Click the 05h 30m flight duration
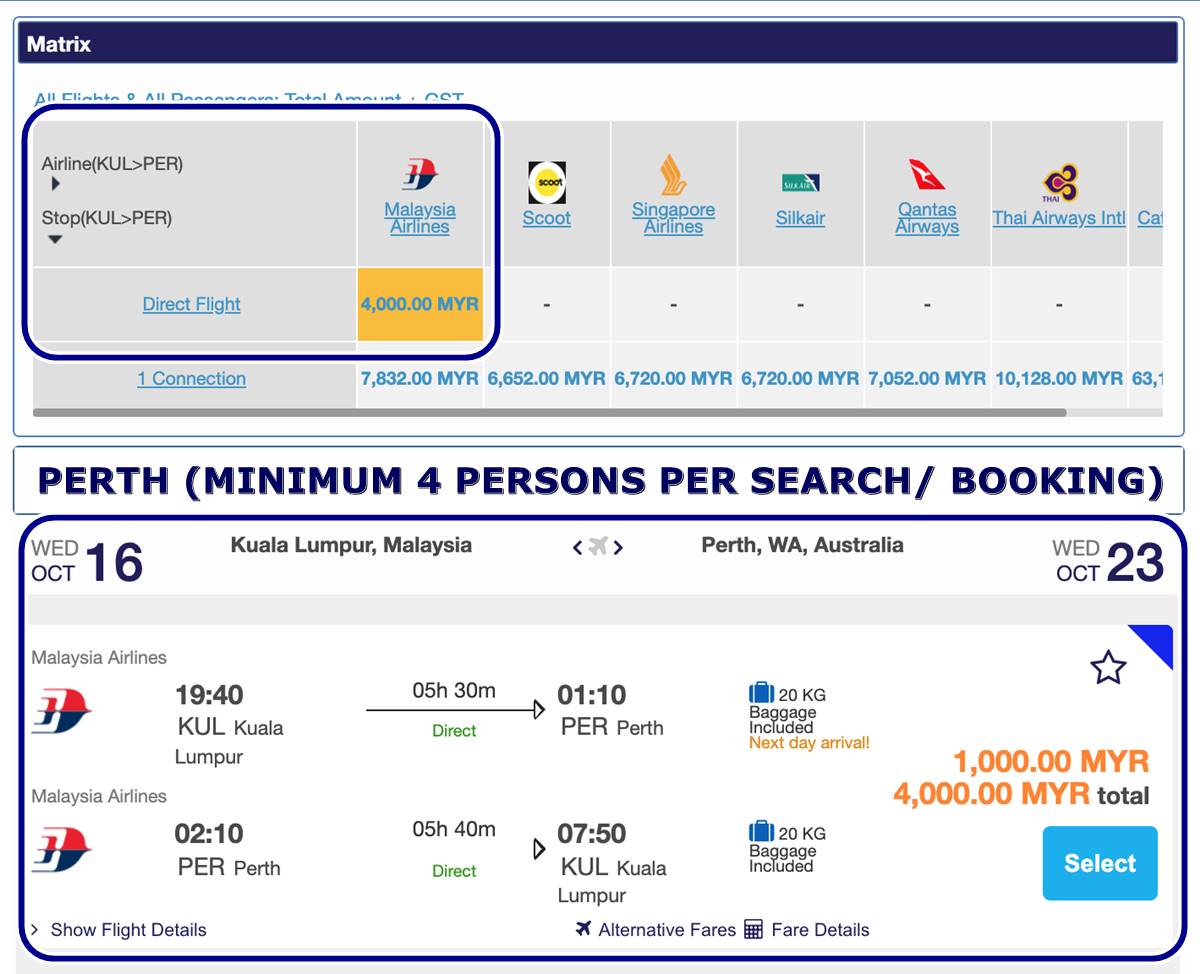 [454, 690]
